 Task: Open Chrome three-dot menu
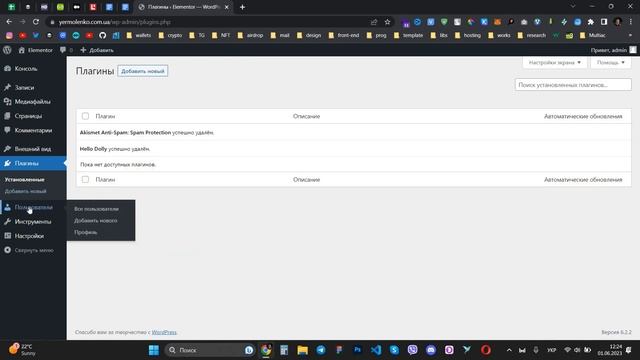tap(631, 22)
